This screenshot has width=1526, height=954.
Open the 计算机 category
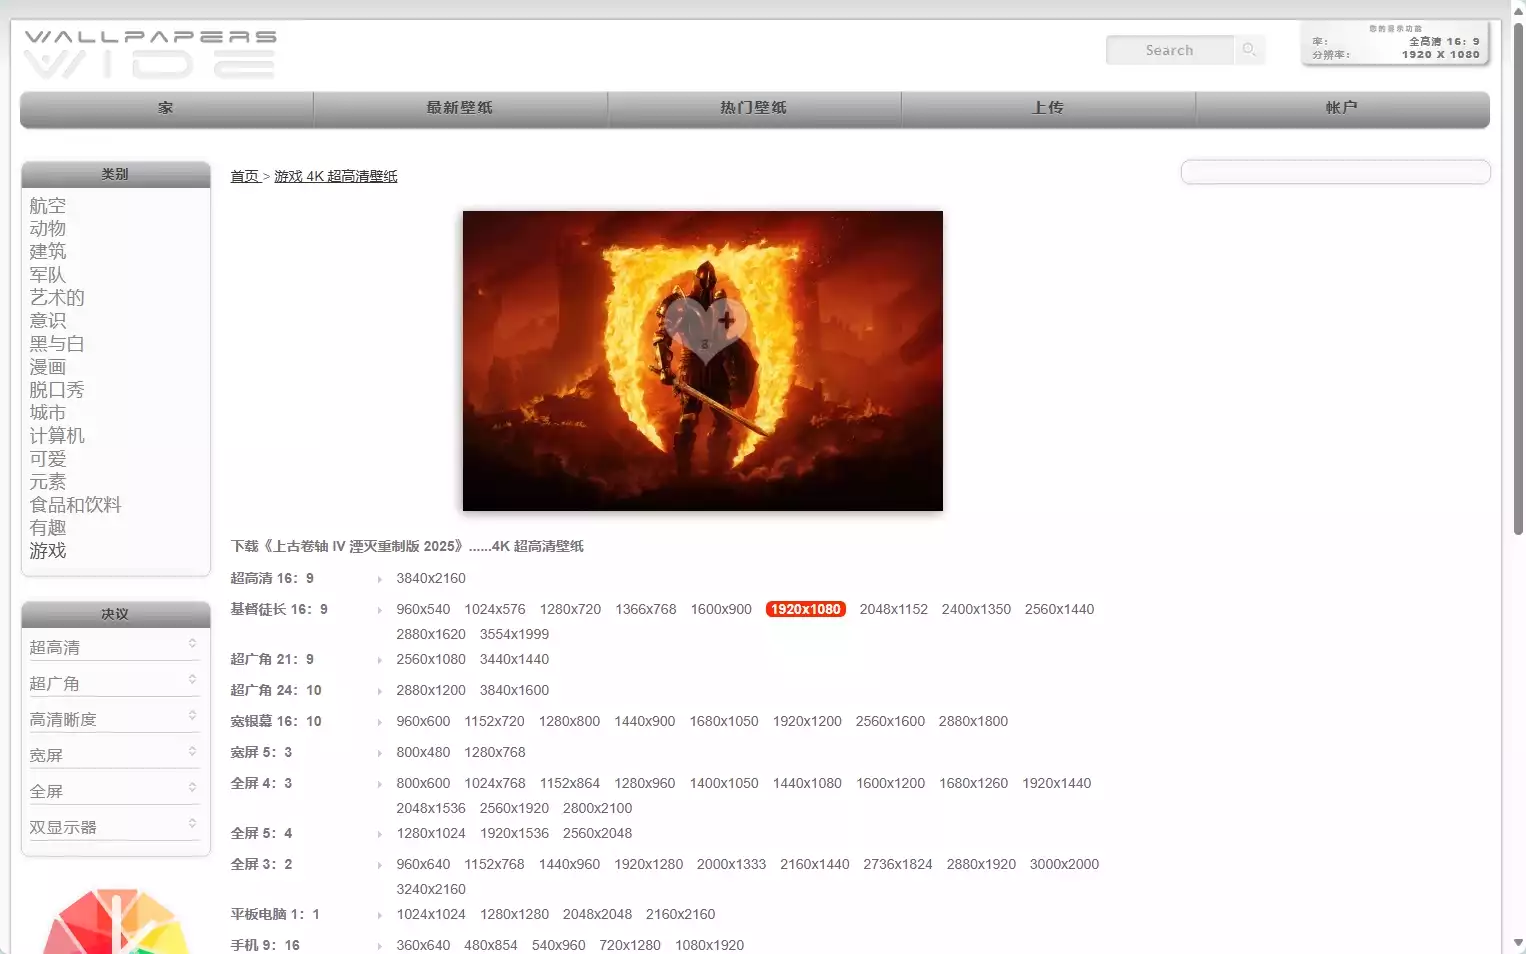[57, 435]
